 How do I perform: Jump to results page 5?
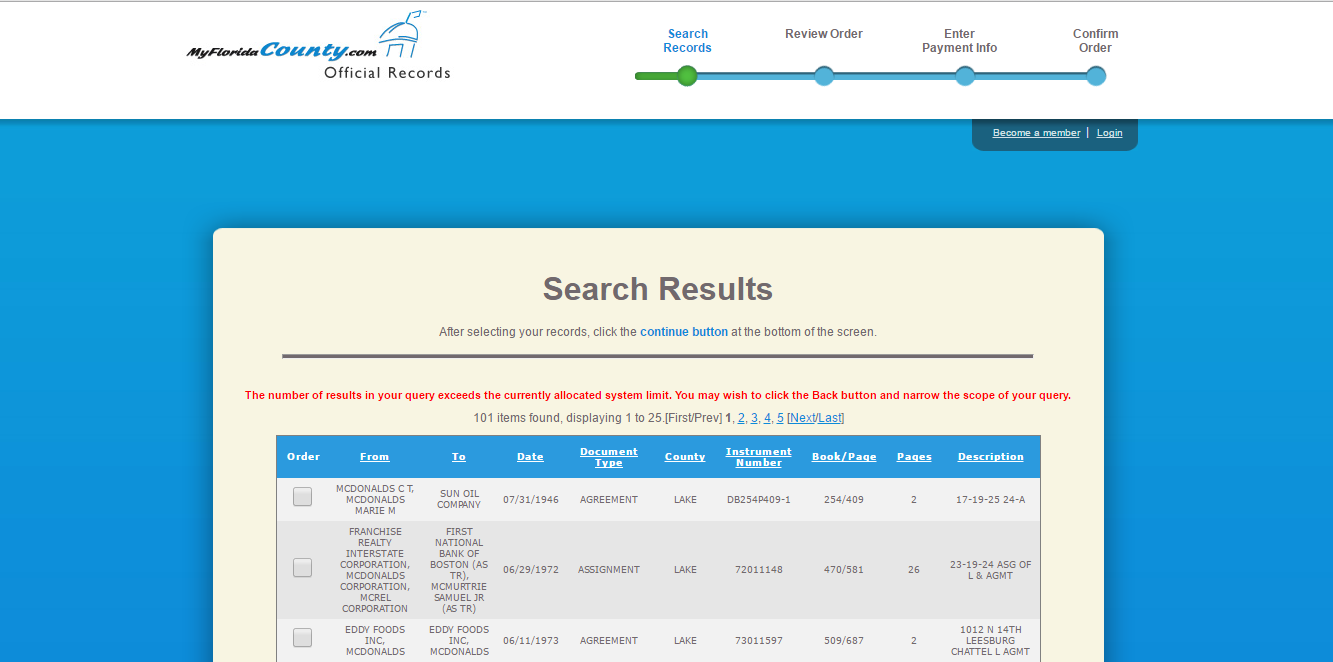780,418
